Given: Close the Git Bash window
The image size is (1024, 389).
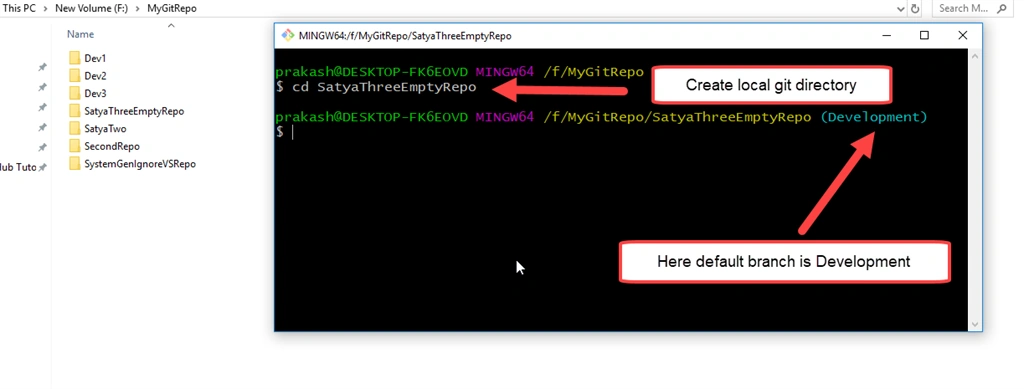Looking at the screenshot, I should coord(963,35).
